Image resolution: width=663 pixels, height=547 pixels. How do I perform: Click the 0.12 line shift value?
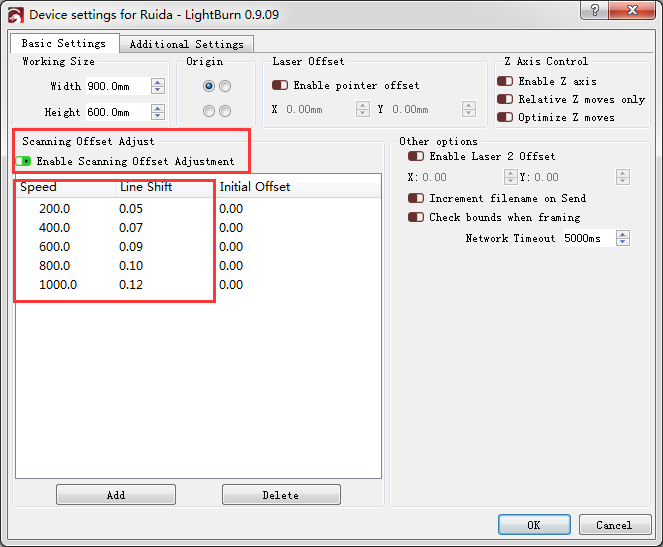tap(131, 285)
